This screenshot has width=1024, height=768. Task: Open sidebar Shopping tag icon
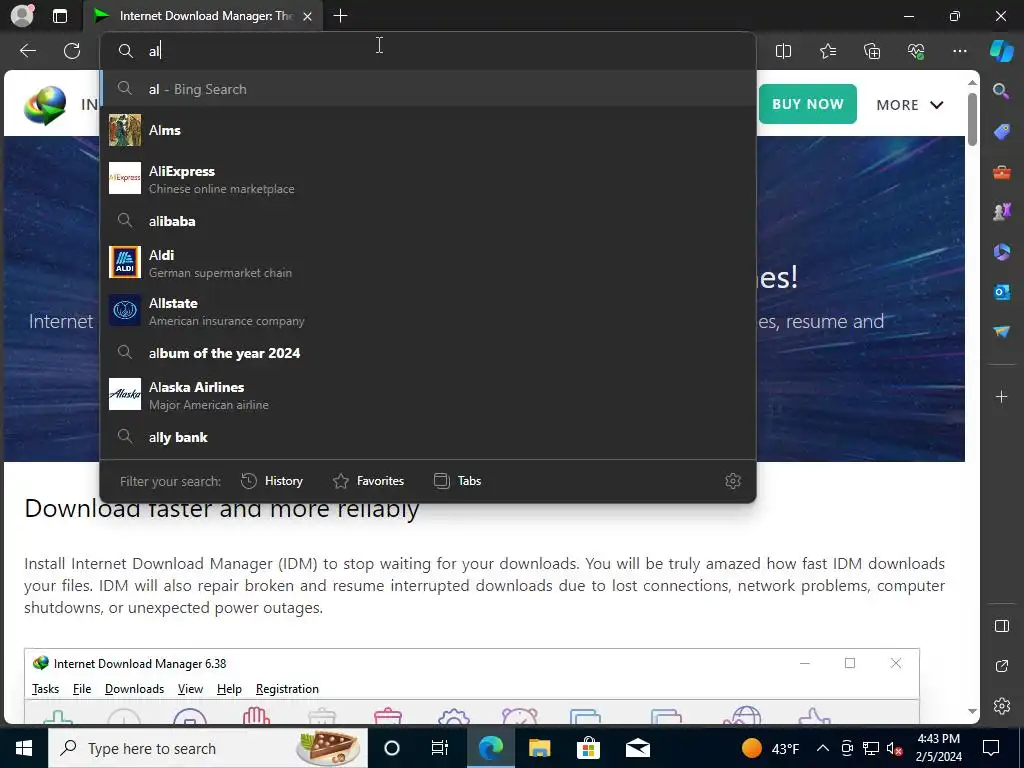coord(1001,132)
